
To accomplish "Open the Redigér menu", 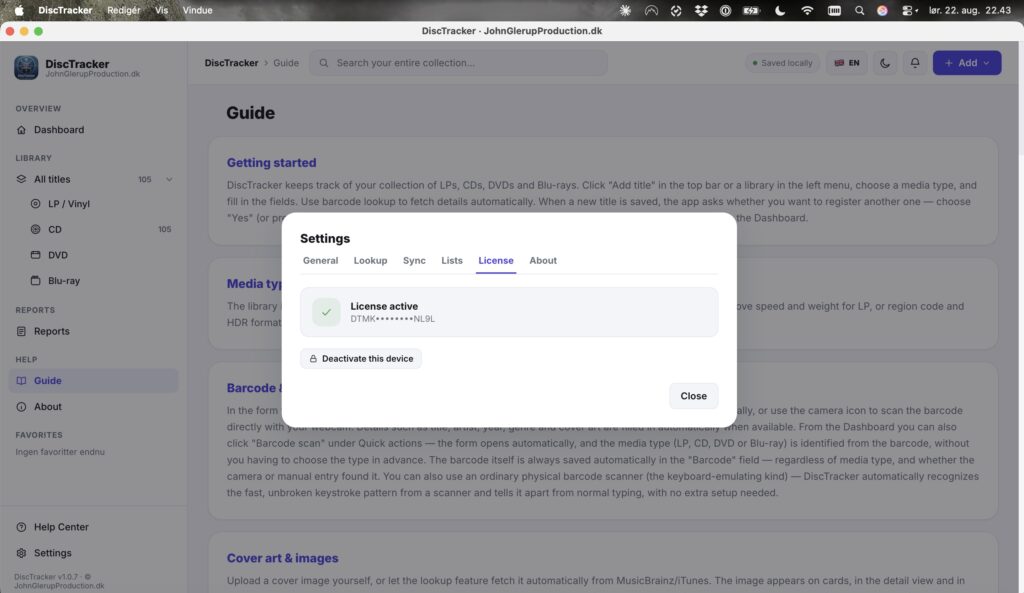I will pyautogui.click(x=123, y=10).
